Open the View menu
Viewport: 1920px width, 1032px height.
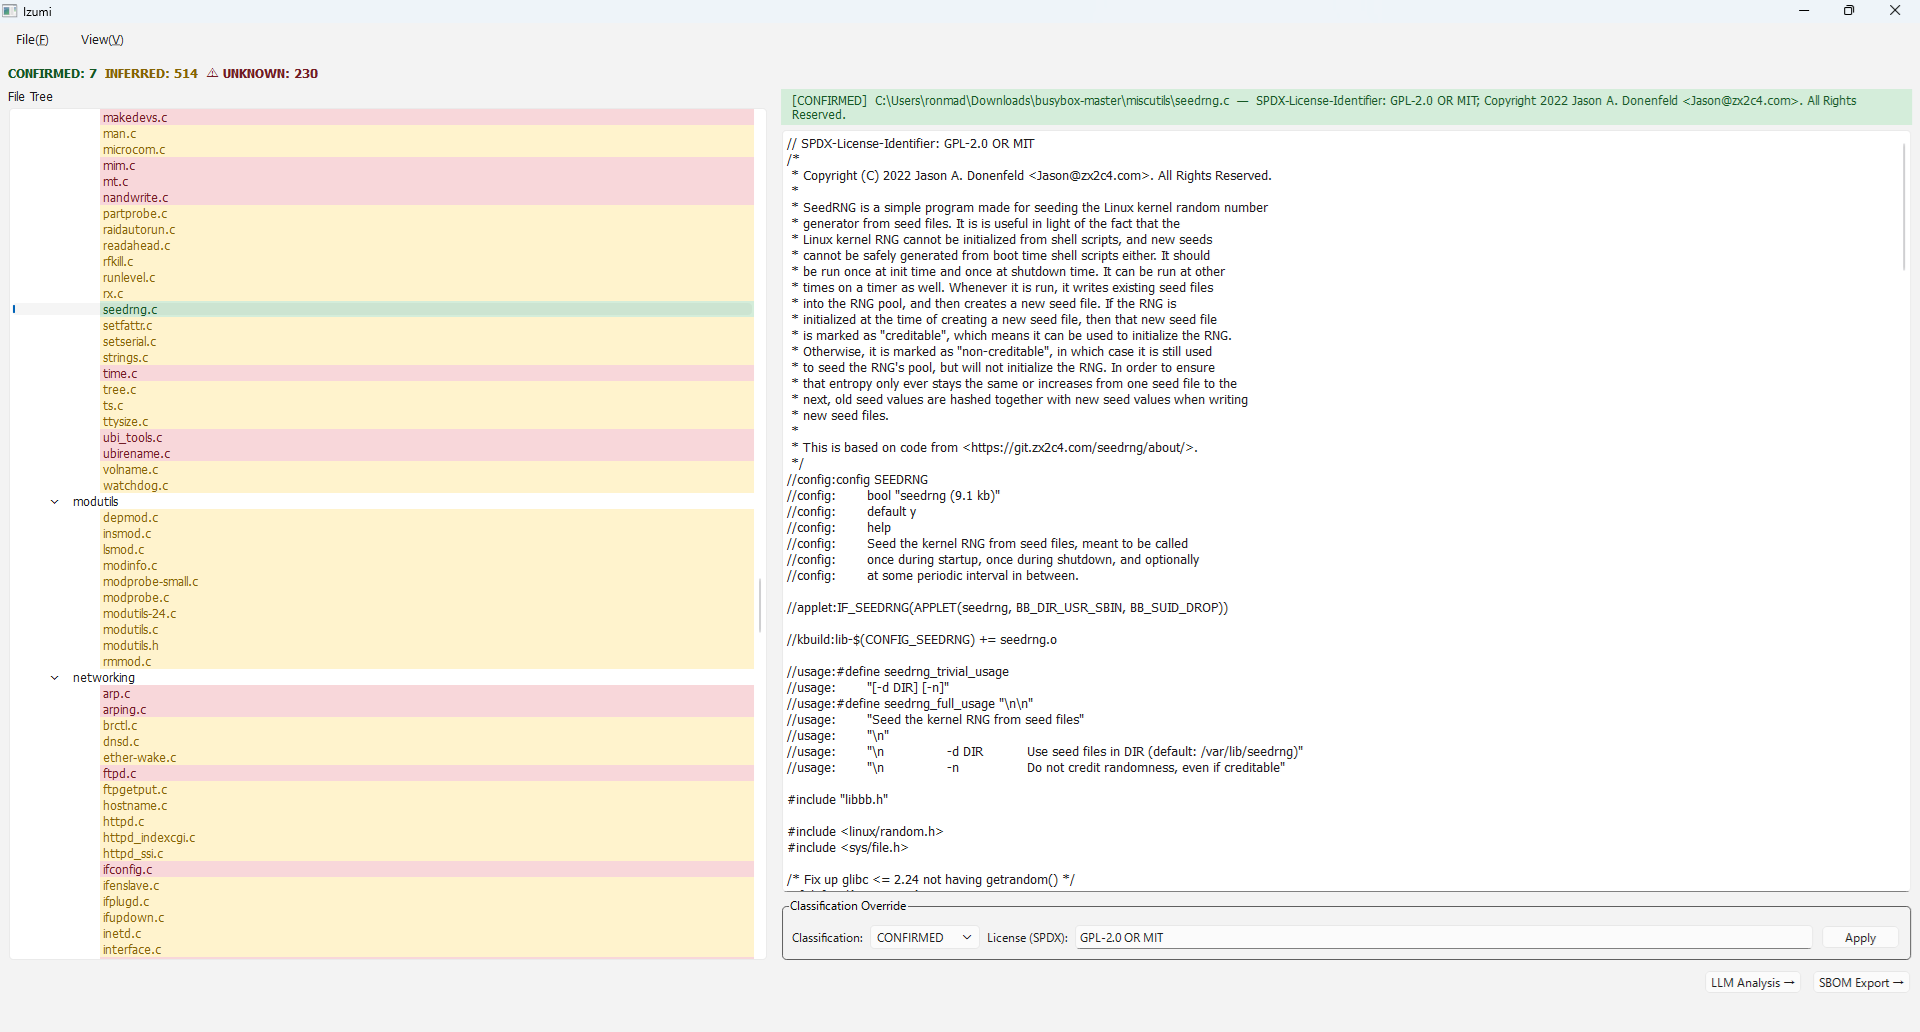(101, 40)
